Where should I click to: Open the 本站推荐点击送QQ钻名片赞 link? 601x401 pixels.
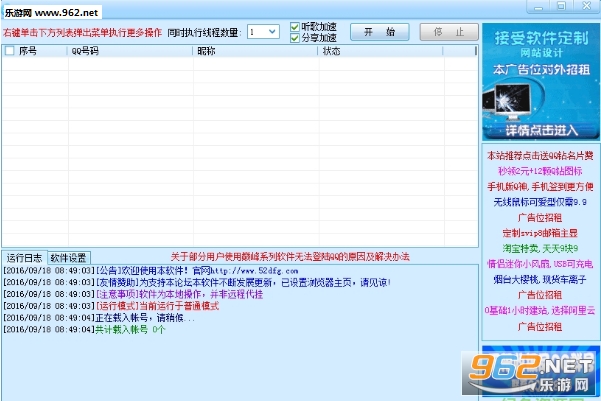[x=540, y=155]
